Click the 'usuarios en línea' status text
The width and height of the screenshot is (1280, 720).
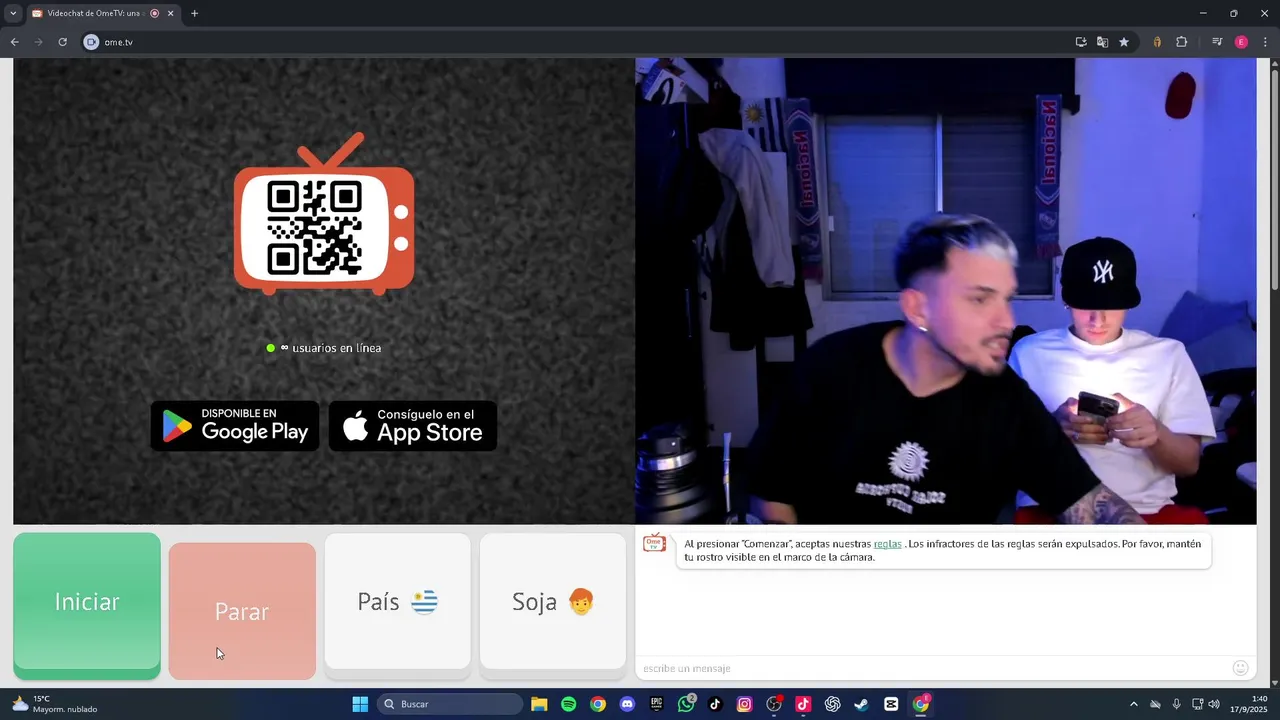tap(336, 348)
